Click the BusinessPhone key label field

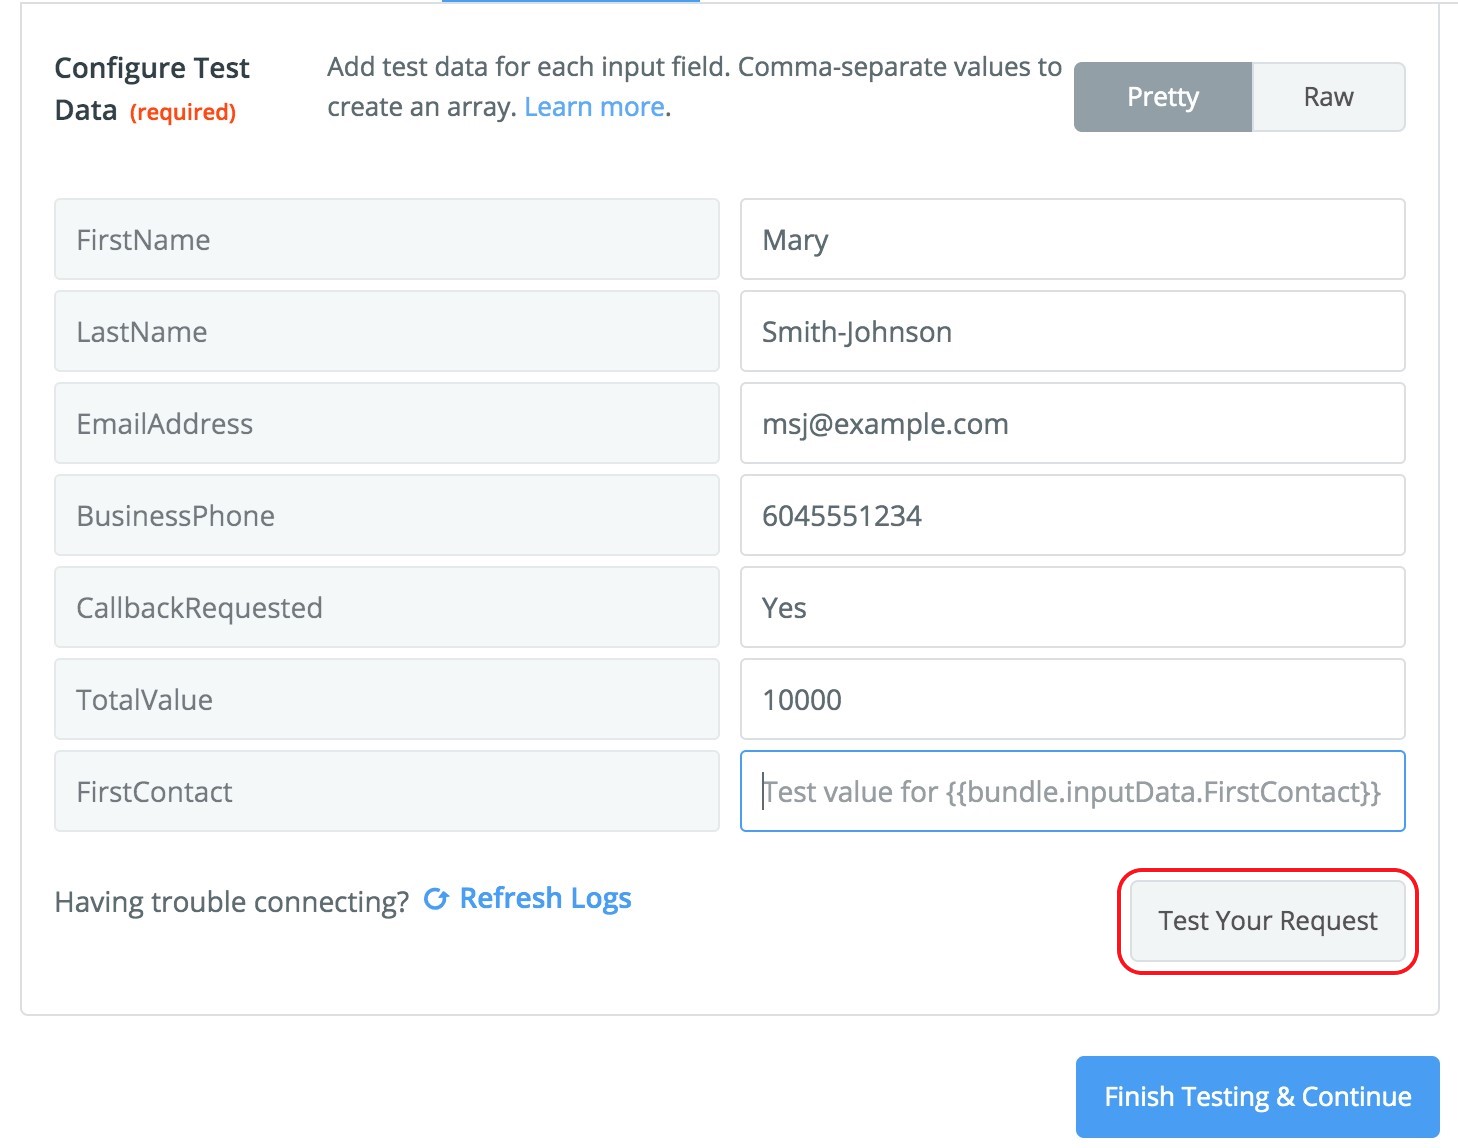pos(386,516)
